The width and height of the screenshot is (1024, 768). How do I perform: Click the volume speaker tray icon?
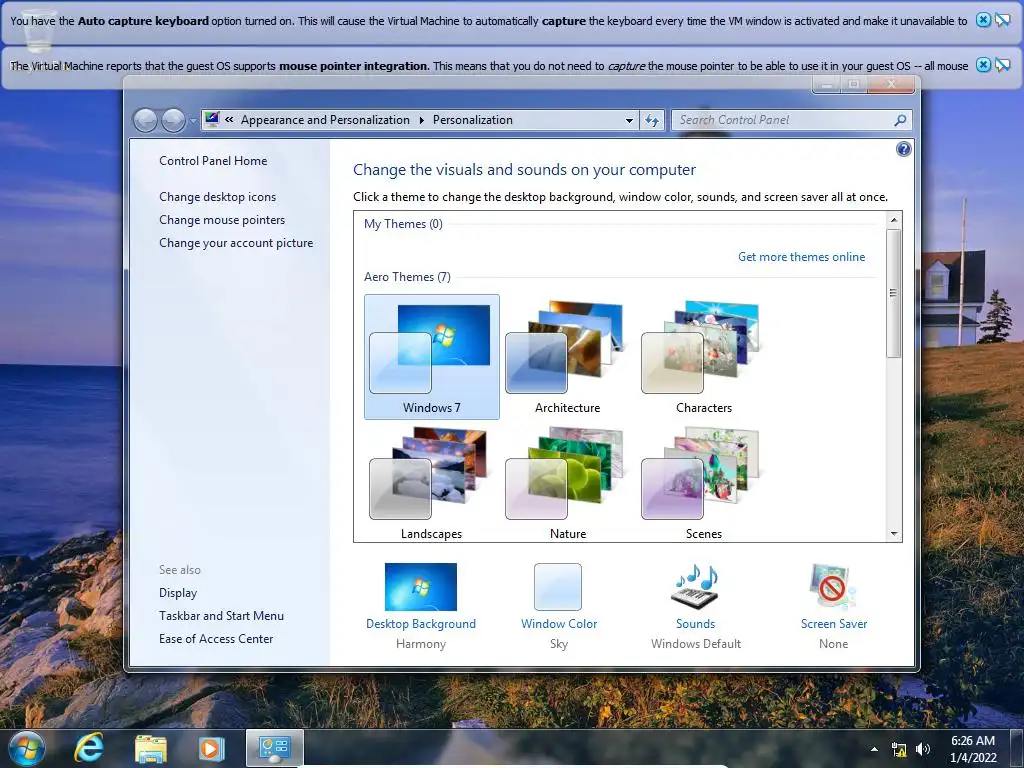point(923,750)
